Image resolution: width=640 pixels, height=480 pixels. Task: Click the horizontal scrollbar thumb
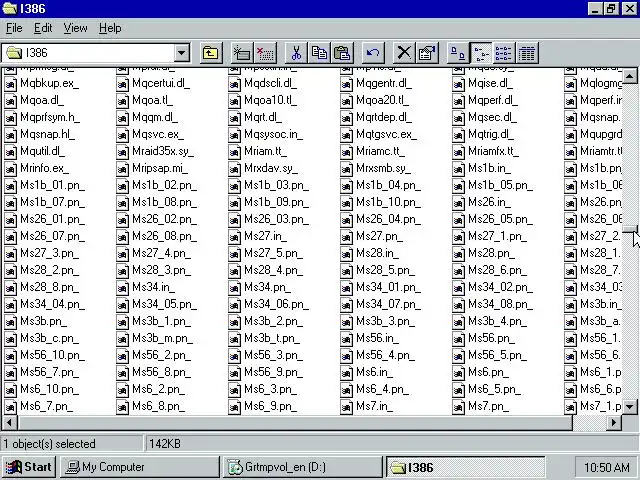click(295, 423)
